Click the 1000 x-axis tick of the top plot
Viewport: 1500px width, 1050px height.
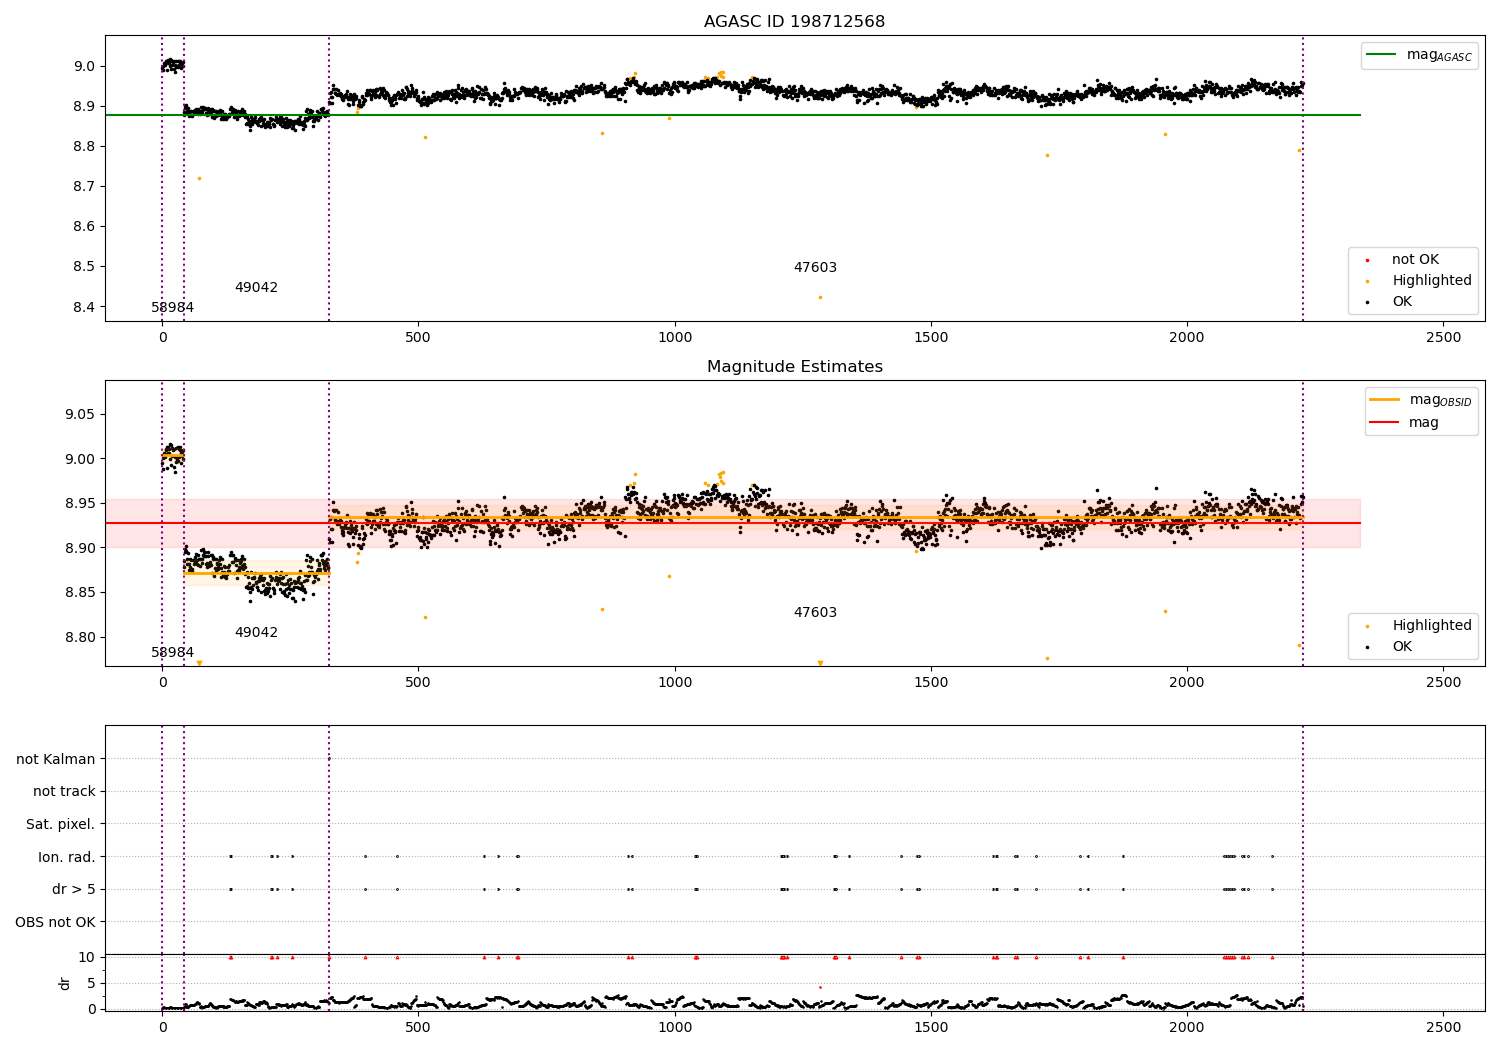pos(675,337)
